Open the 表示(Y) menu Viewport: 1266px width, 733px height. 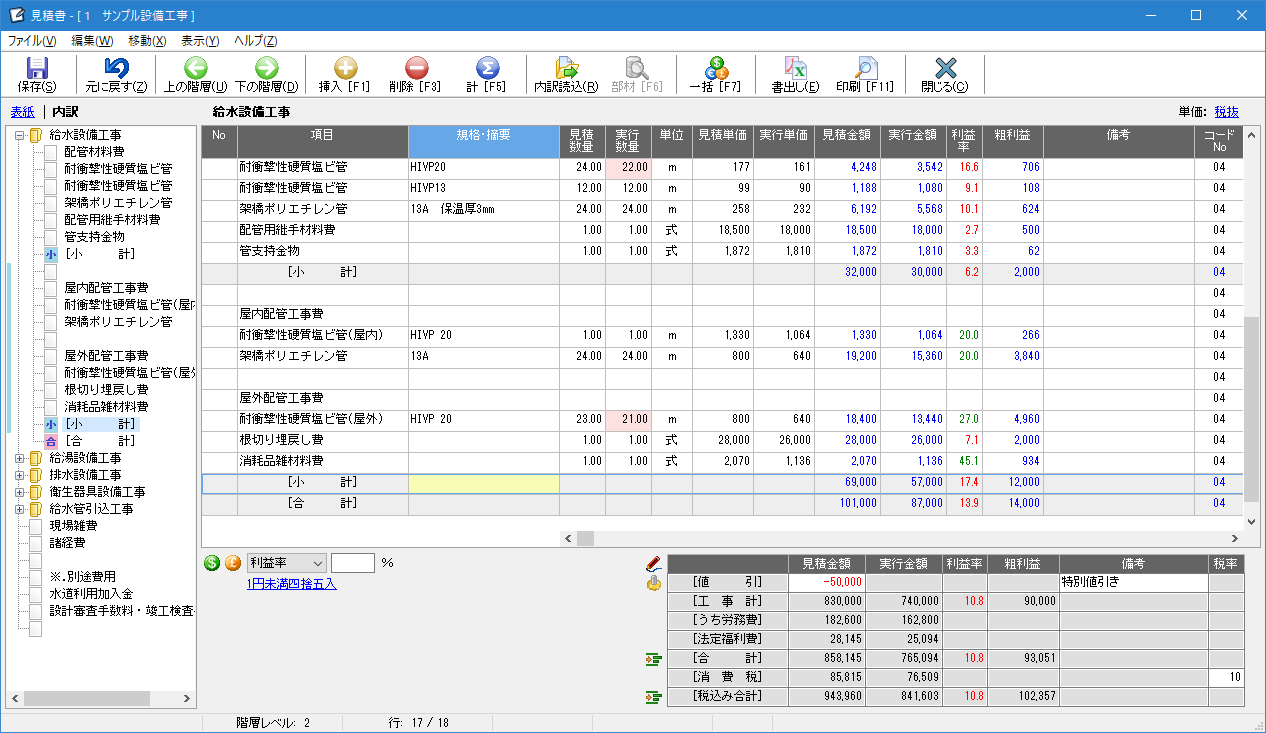click(200, 41)
